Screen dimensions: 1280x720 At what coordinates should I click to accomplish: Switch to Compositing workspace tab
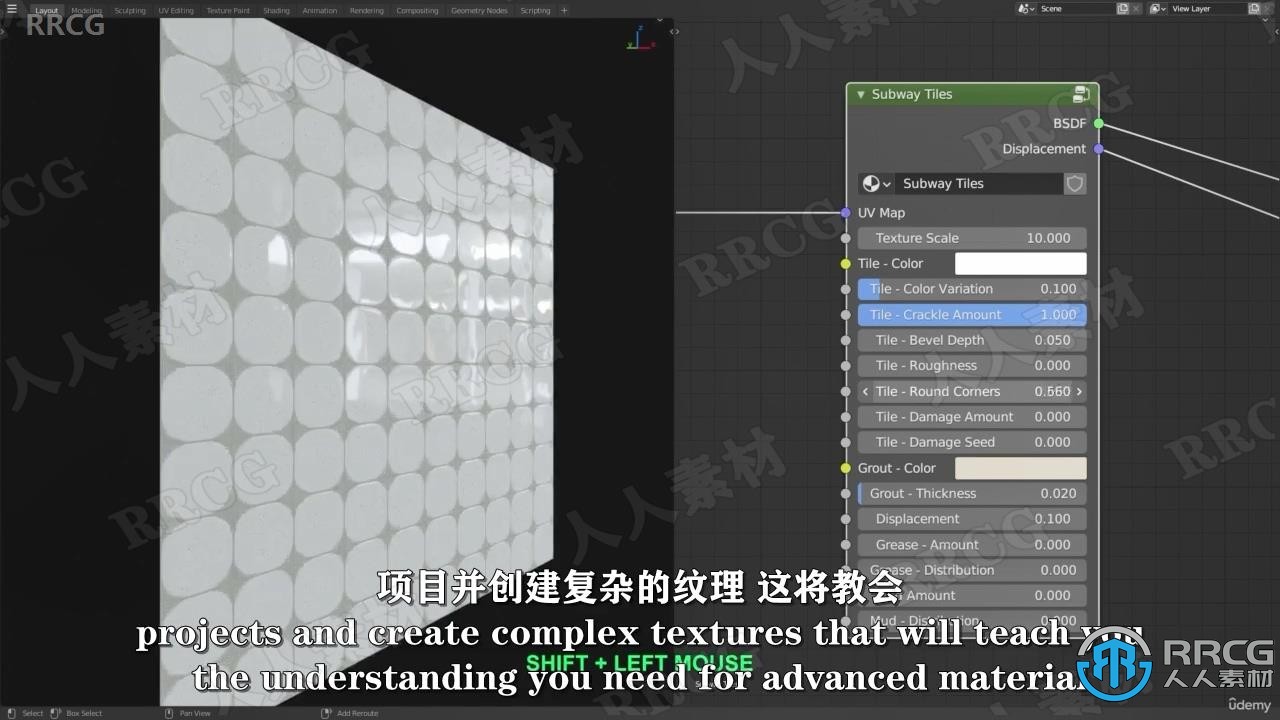pyautogui.click(x=417, y=10)
